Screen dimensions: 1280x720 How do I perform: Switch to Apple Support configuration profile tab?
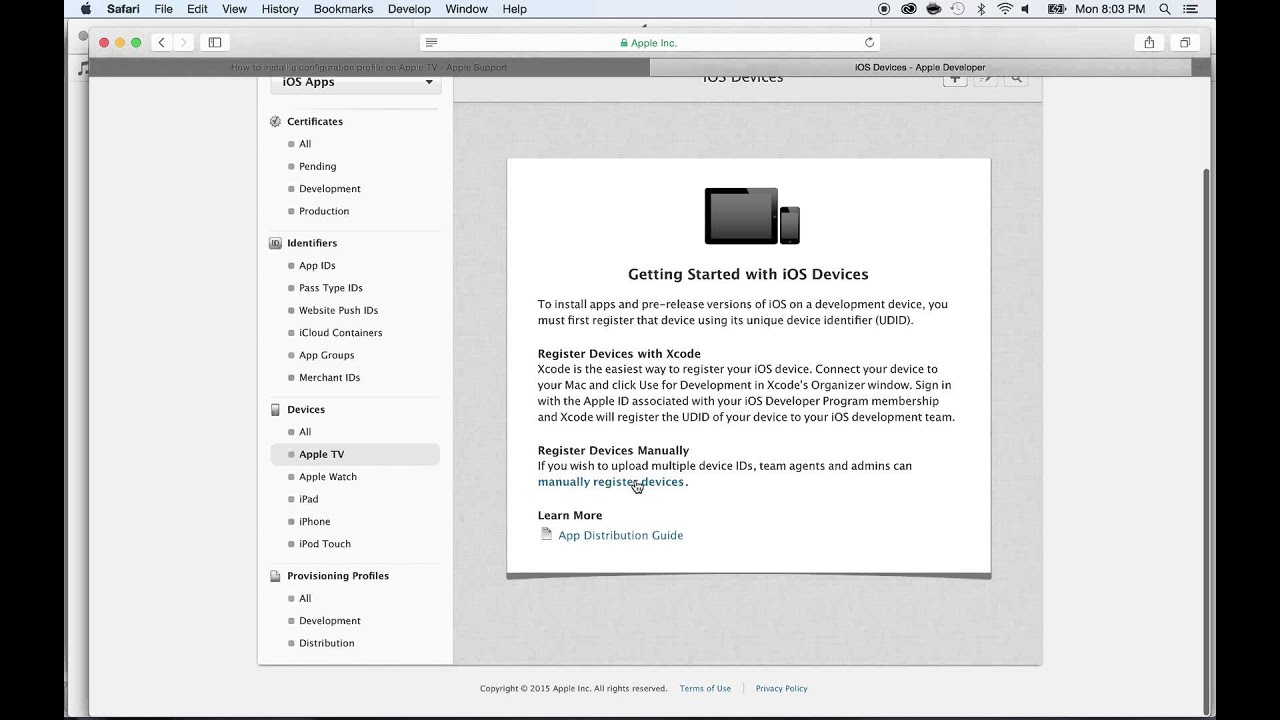[x=369, y=67]
